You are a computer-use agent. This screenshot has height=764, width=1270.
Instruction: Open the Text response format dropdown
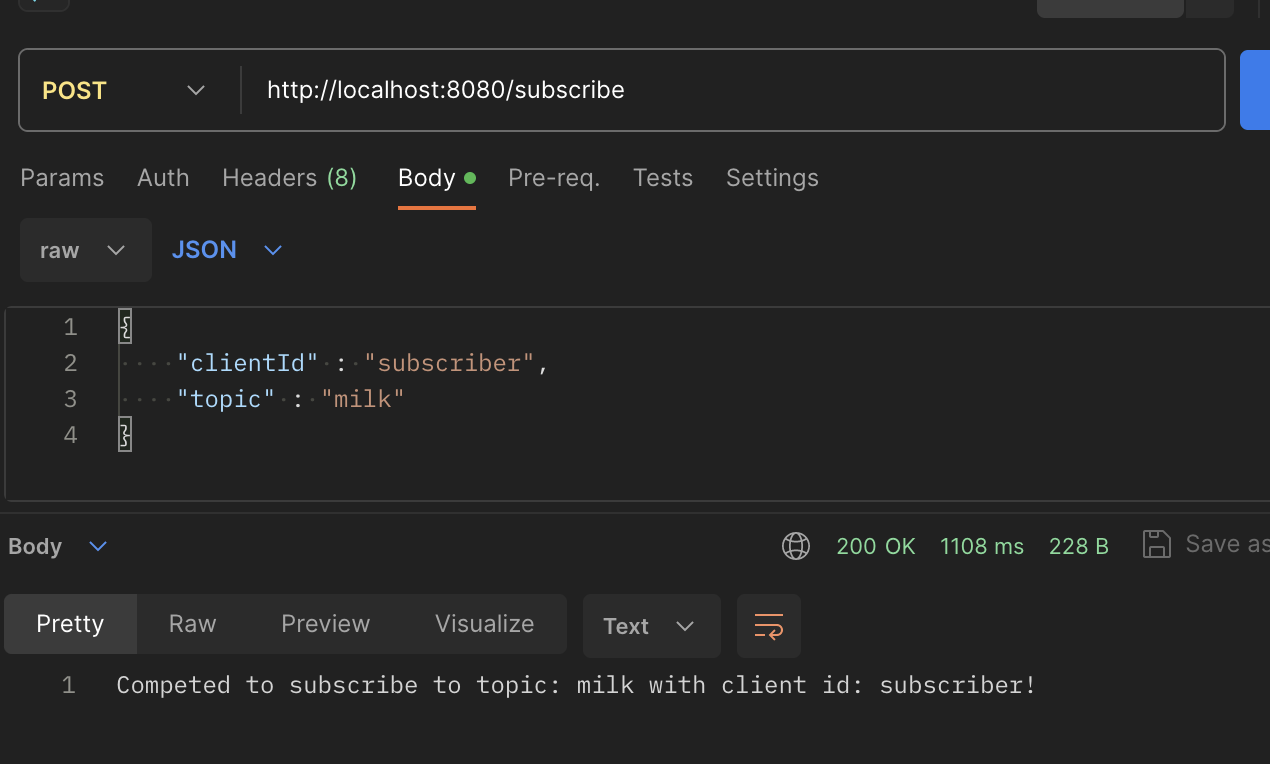tap(651, 626)
